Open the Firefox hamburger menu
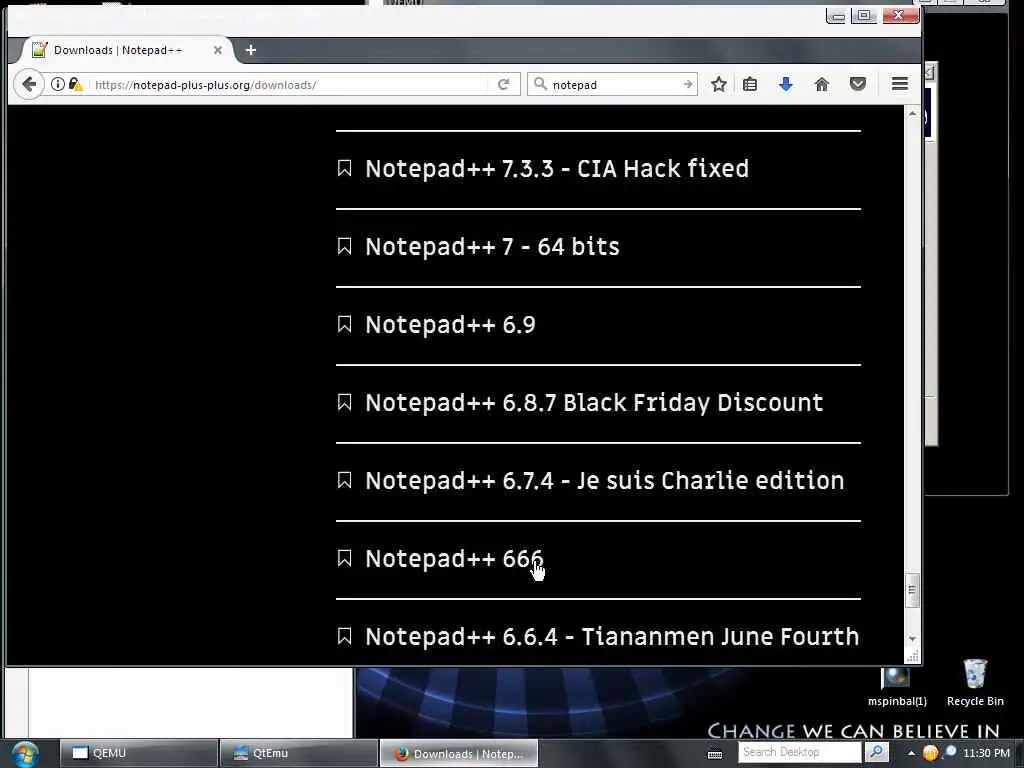The image size is (1024, 768). 900,84
